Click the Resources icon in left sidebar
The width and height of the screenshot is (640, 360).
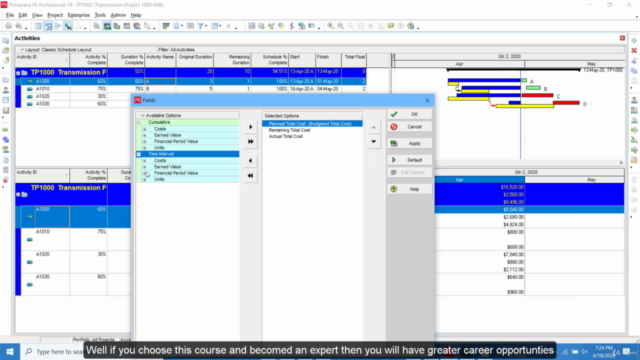[x=6, y=90]
